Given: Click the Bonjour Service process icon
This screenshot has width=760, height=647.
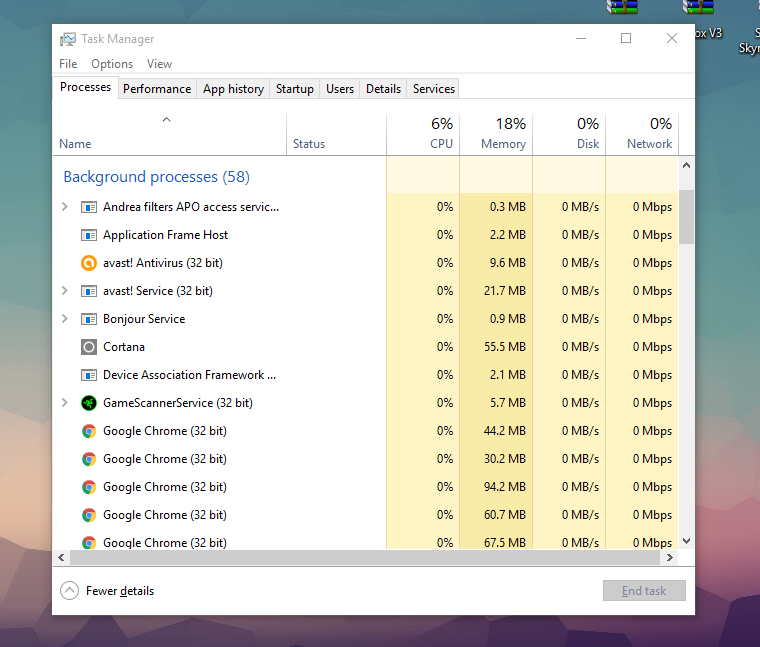Looking at the screenshot, I should click(x=89, y=319).
